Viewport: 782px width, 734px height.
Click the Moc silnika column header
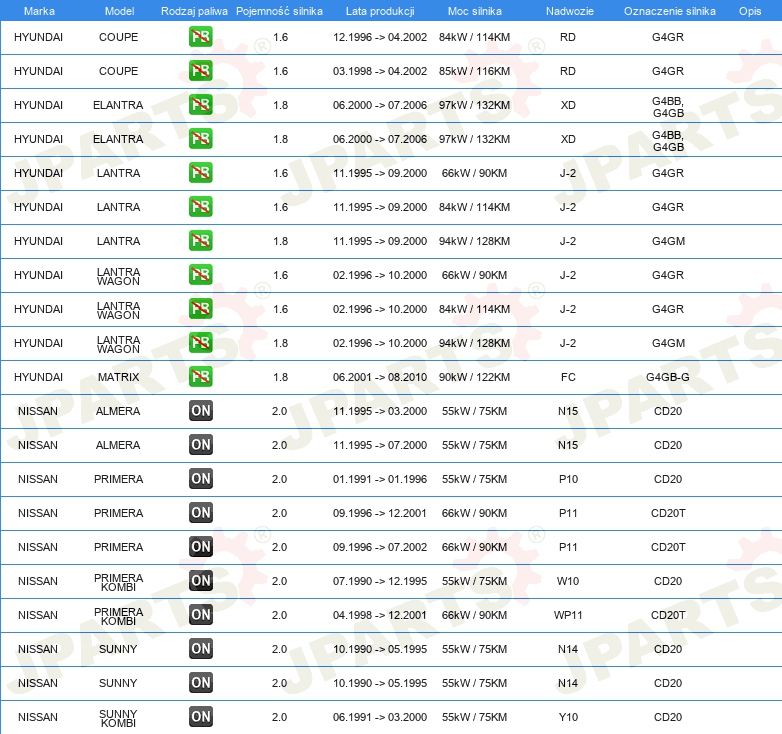click(474, 11)
